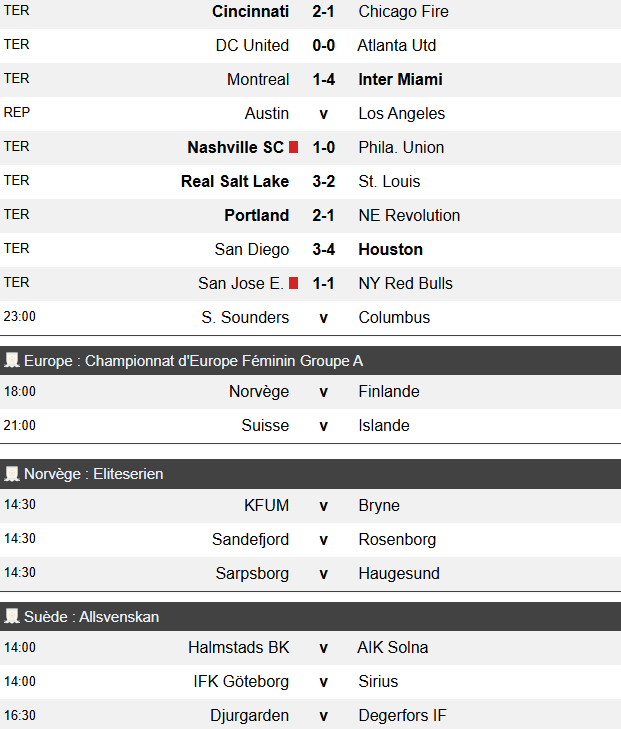Open the Norvège : Eliteserien league header
This screenshot has width=621, height=729.
pyautogui.click(x=93, y=474)
